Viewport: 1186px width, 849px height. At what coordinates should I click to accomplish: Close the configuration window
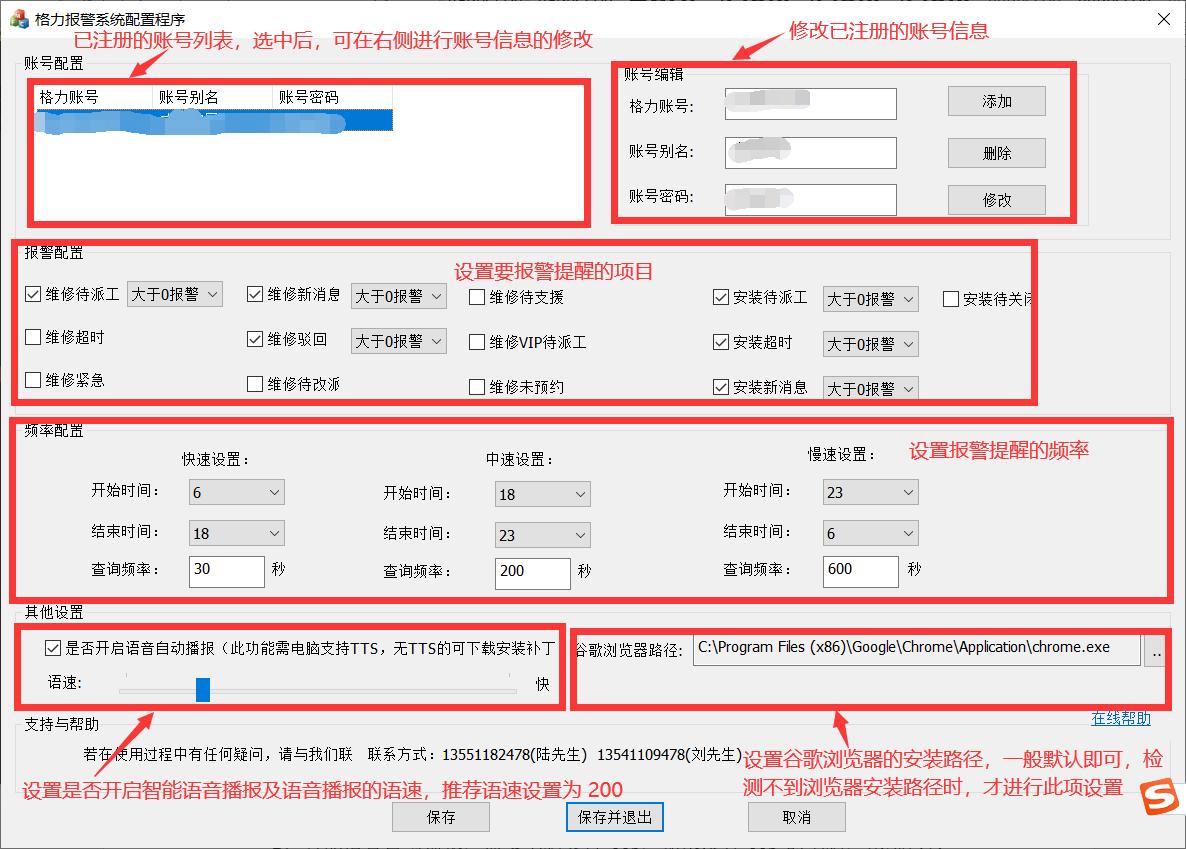click(x=1163, y=19)
